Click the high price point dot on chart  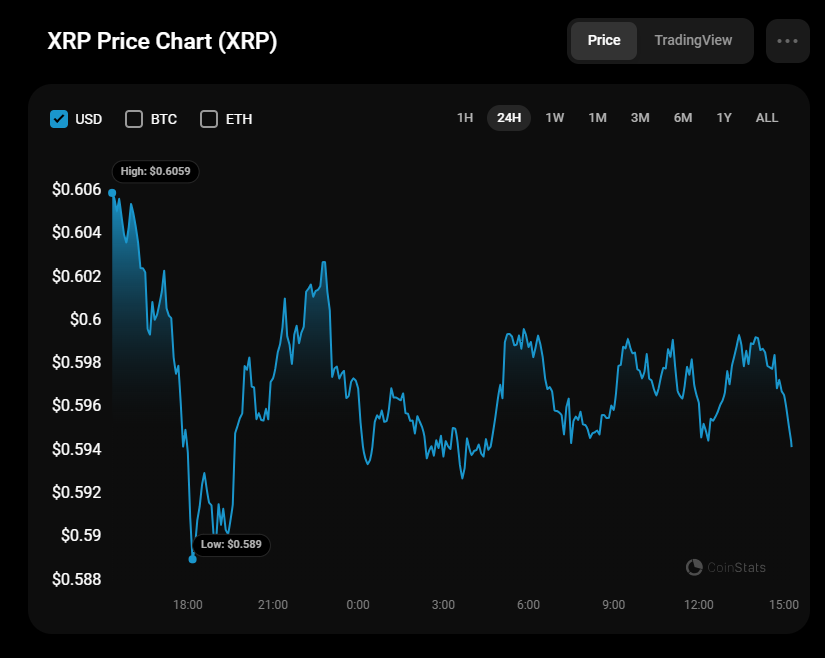(112, 192)
